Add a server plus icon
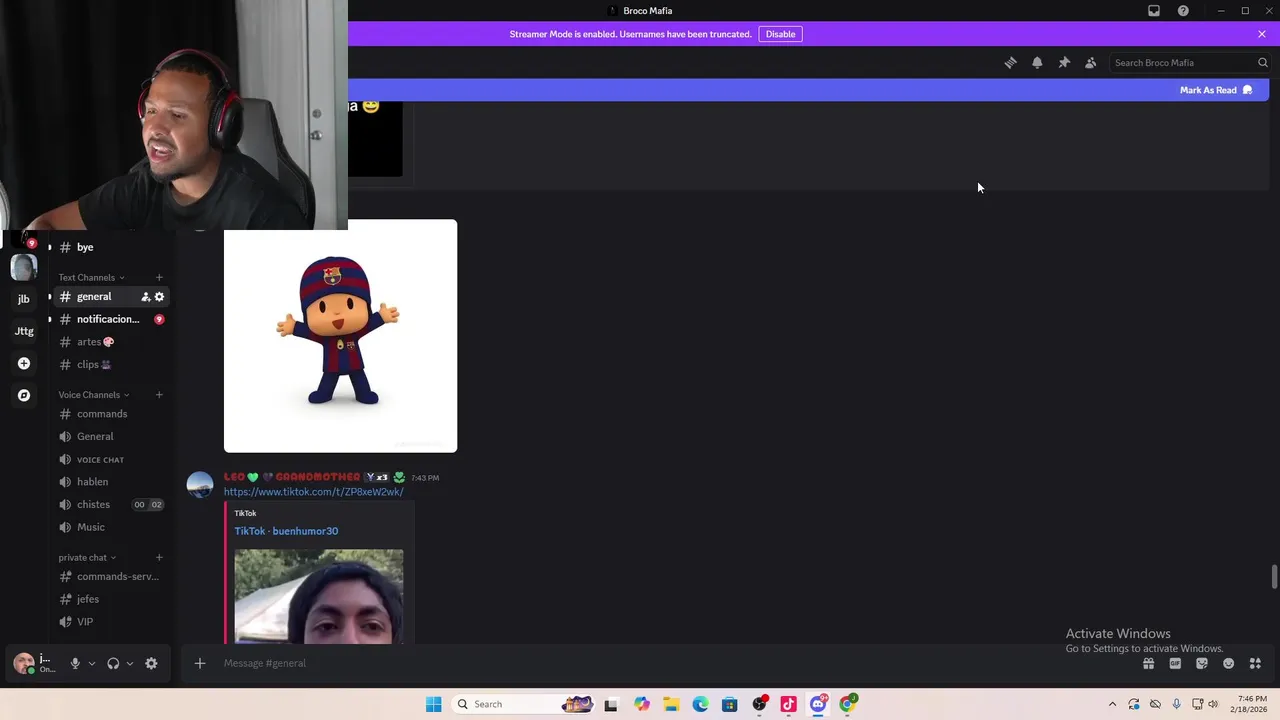The height and width of the screenshot is (720, 1280). click(24, 363)
